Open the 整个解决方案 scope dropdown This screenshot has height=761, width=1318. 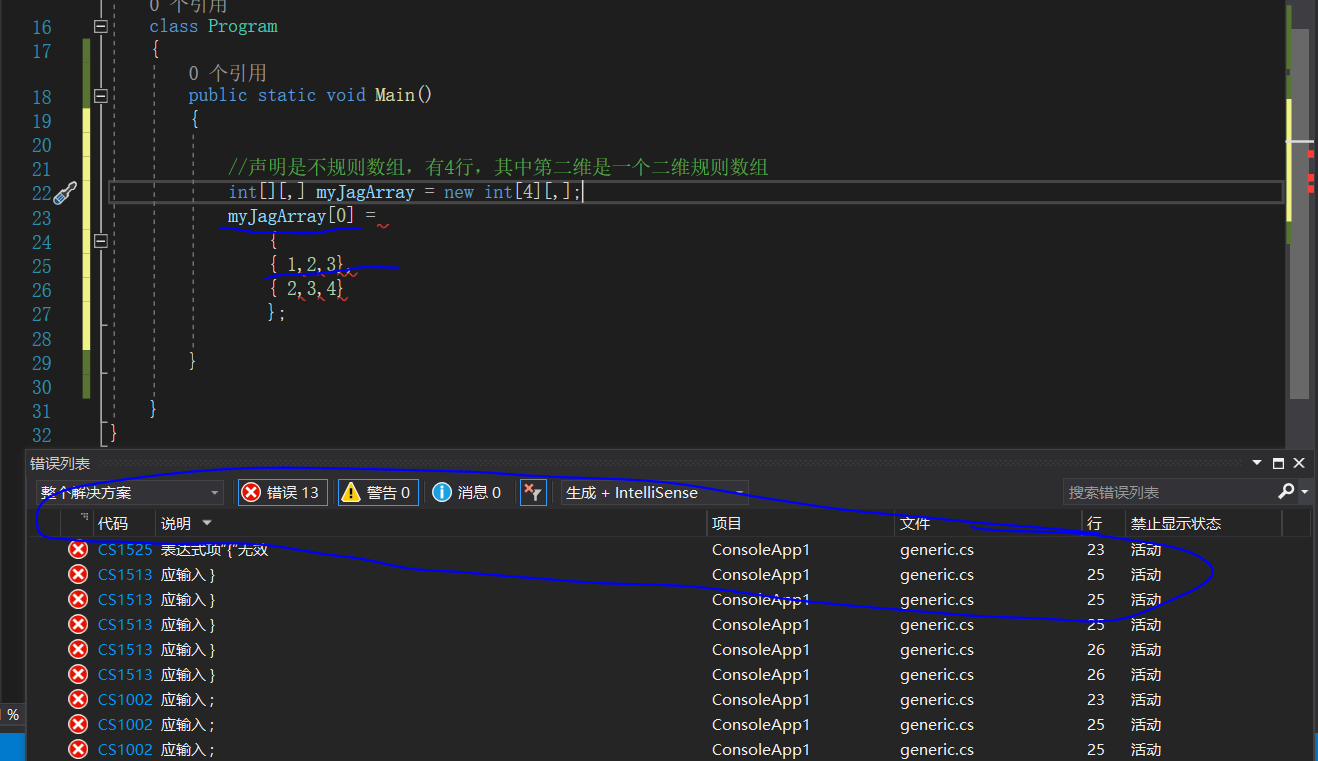[x=130, y=492]
